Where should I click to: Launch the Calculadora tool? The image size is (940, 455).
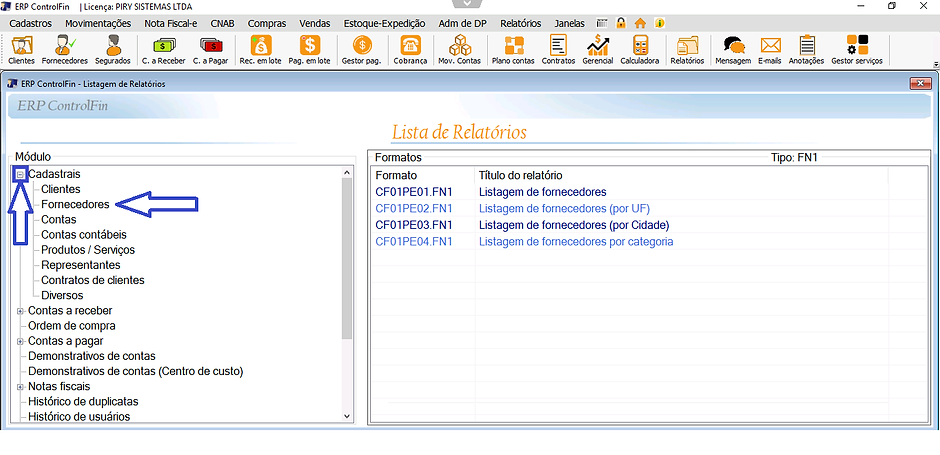pyautogui.click(x=640, y=50)
